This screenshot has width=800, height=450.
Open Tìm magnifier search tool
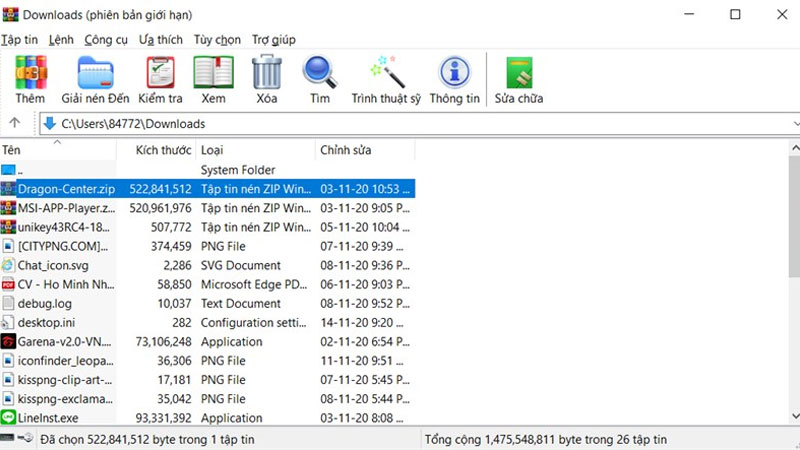tap(320, 72)
